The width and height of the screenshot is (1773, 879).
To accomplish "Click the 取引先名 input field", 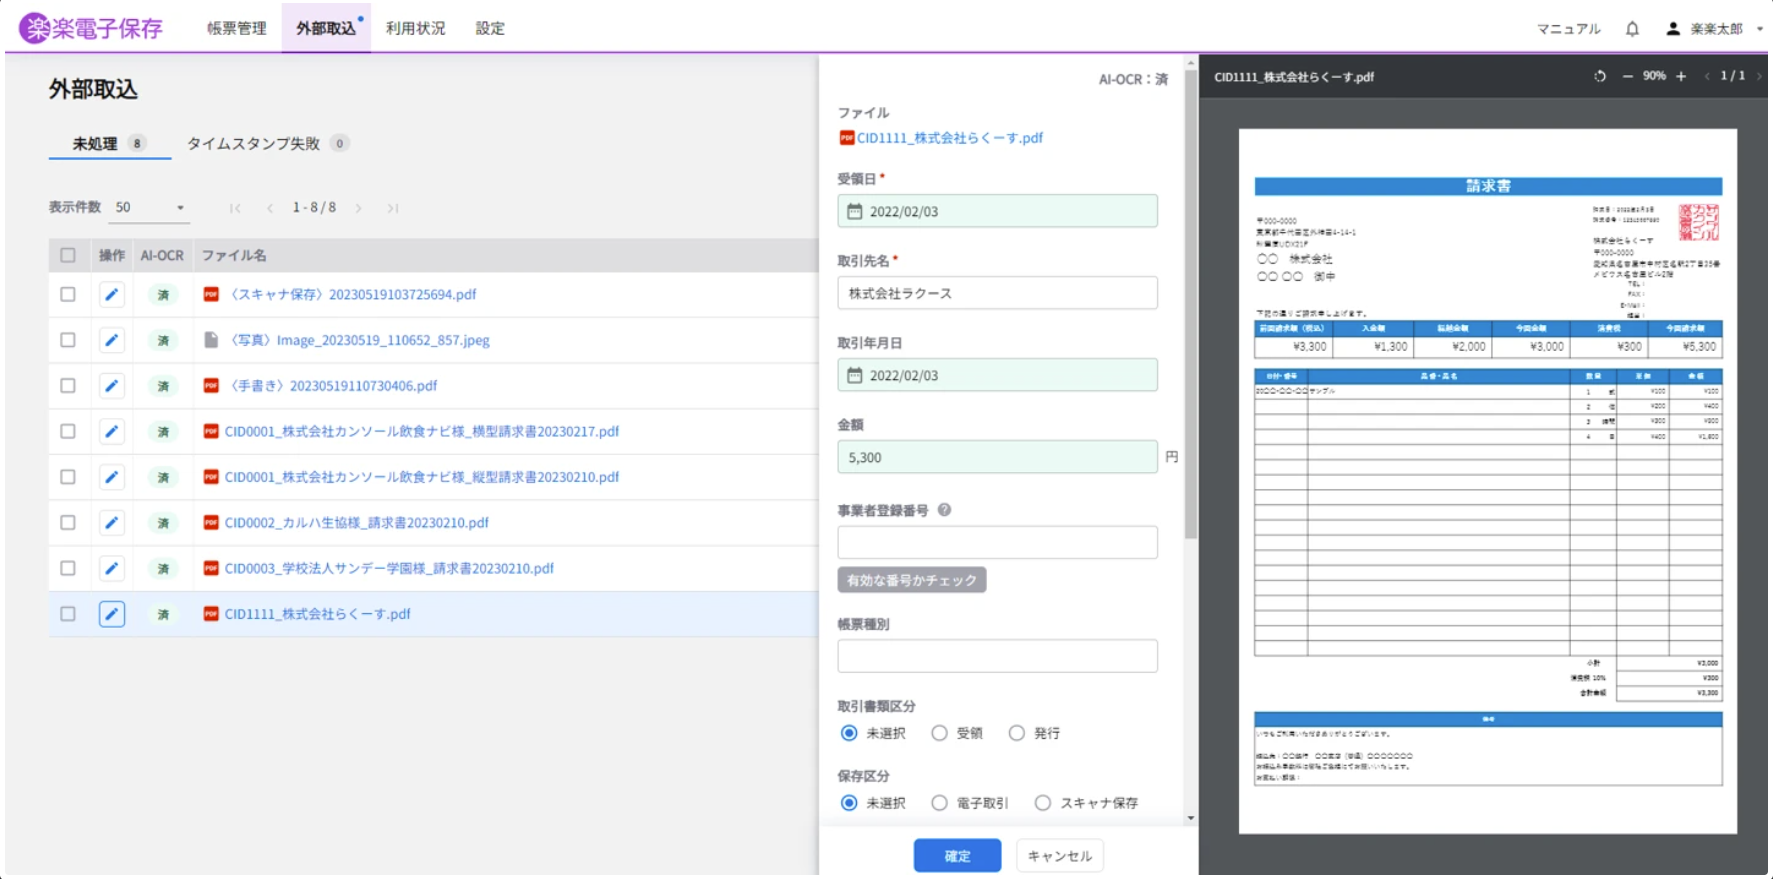I will click(997, 293).
